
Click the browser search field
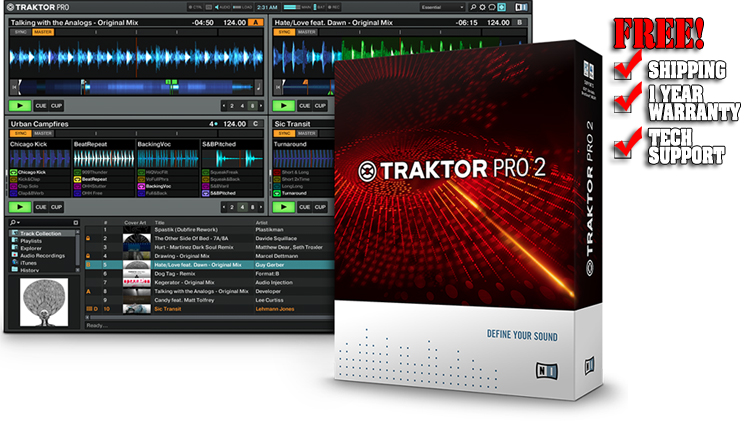(x=45, y=222)
